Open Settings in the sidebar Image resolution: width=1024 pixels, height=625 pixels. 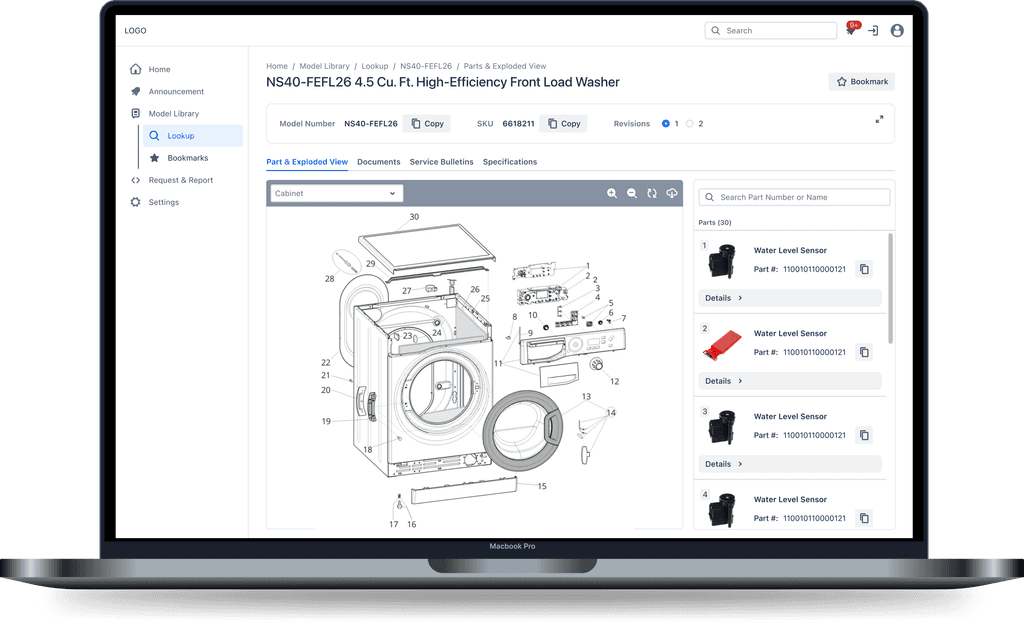click(x=164, y=202)
